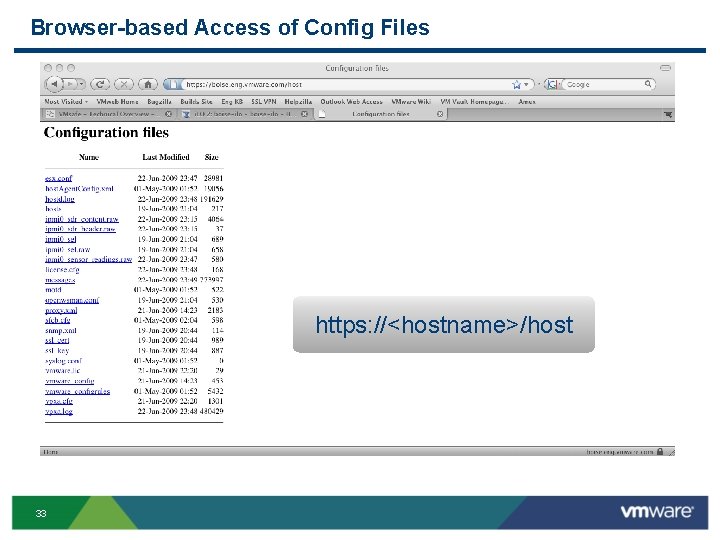Screen dimensions: 720x540
Task: Open the VM Vault Homepage bookmark
Action: click(x=474, y=101)
